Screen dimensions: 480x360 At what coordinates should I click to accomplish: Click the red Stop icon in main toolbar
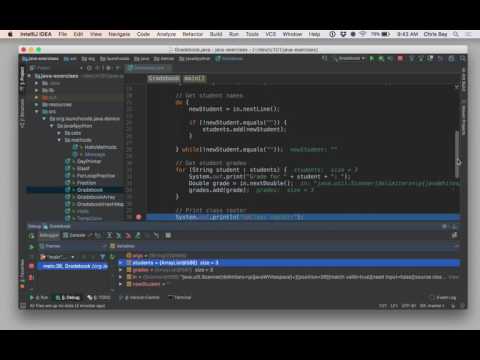400,59
